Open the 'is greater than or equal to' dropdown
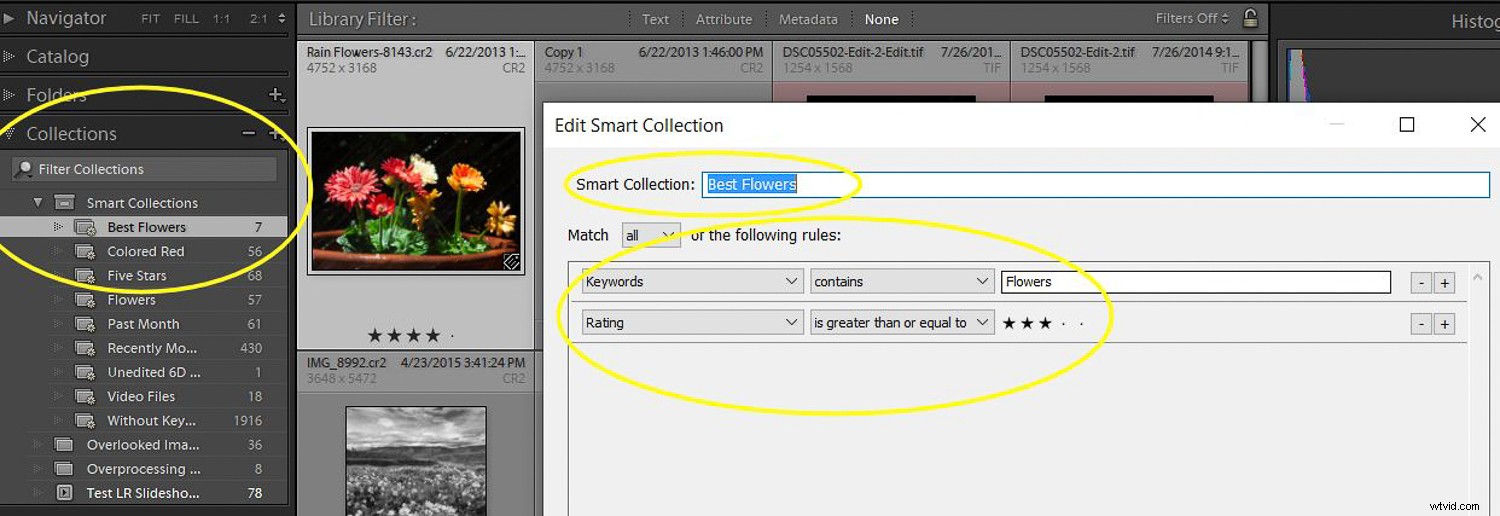The height and width of the screenshot is (516, 1500). [901, 323]
